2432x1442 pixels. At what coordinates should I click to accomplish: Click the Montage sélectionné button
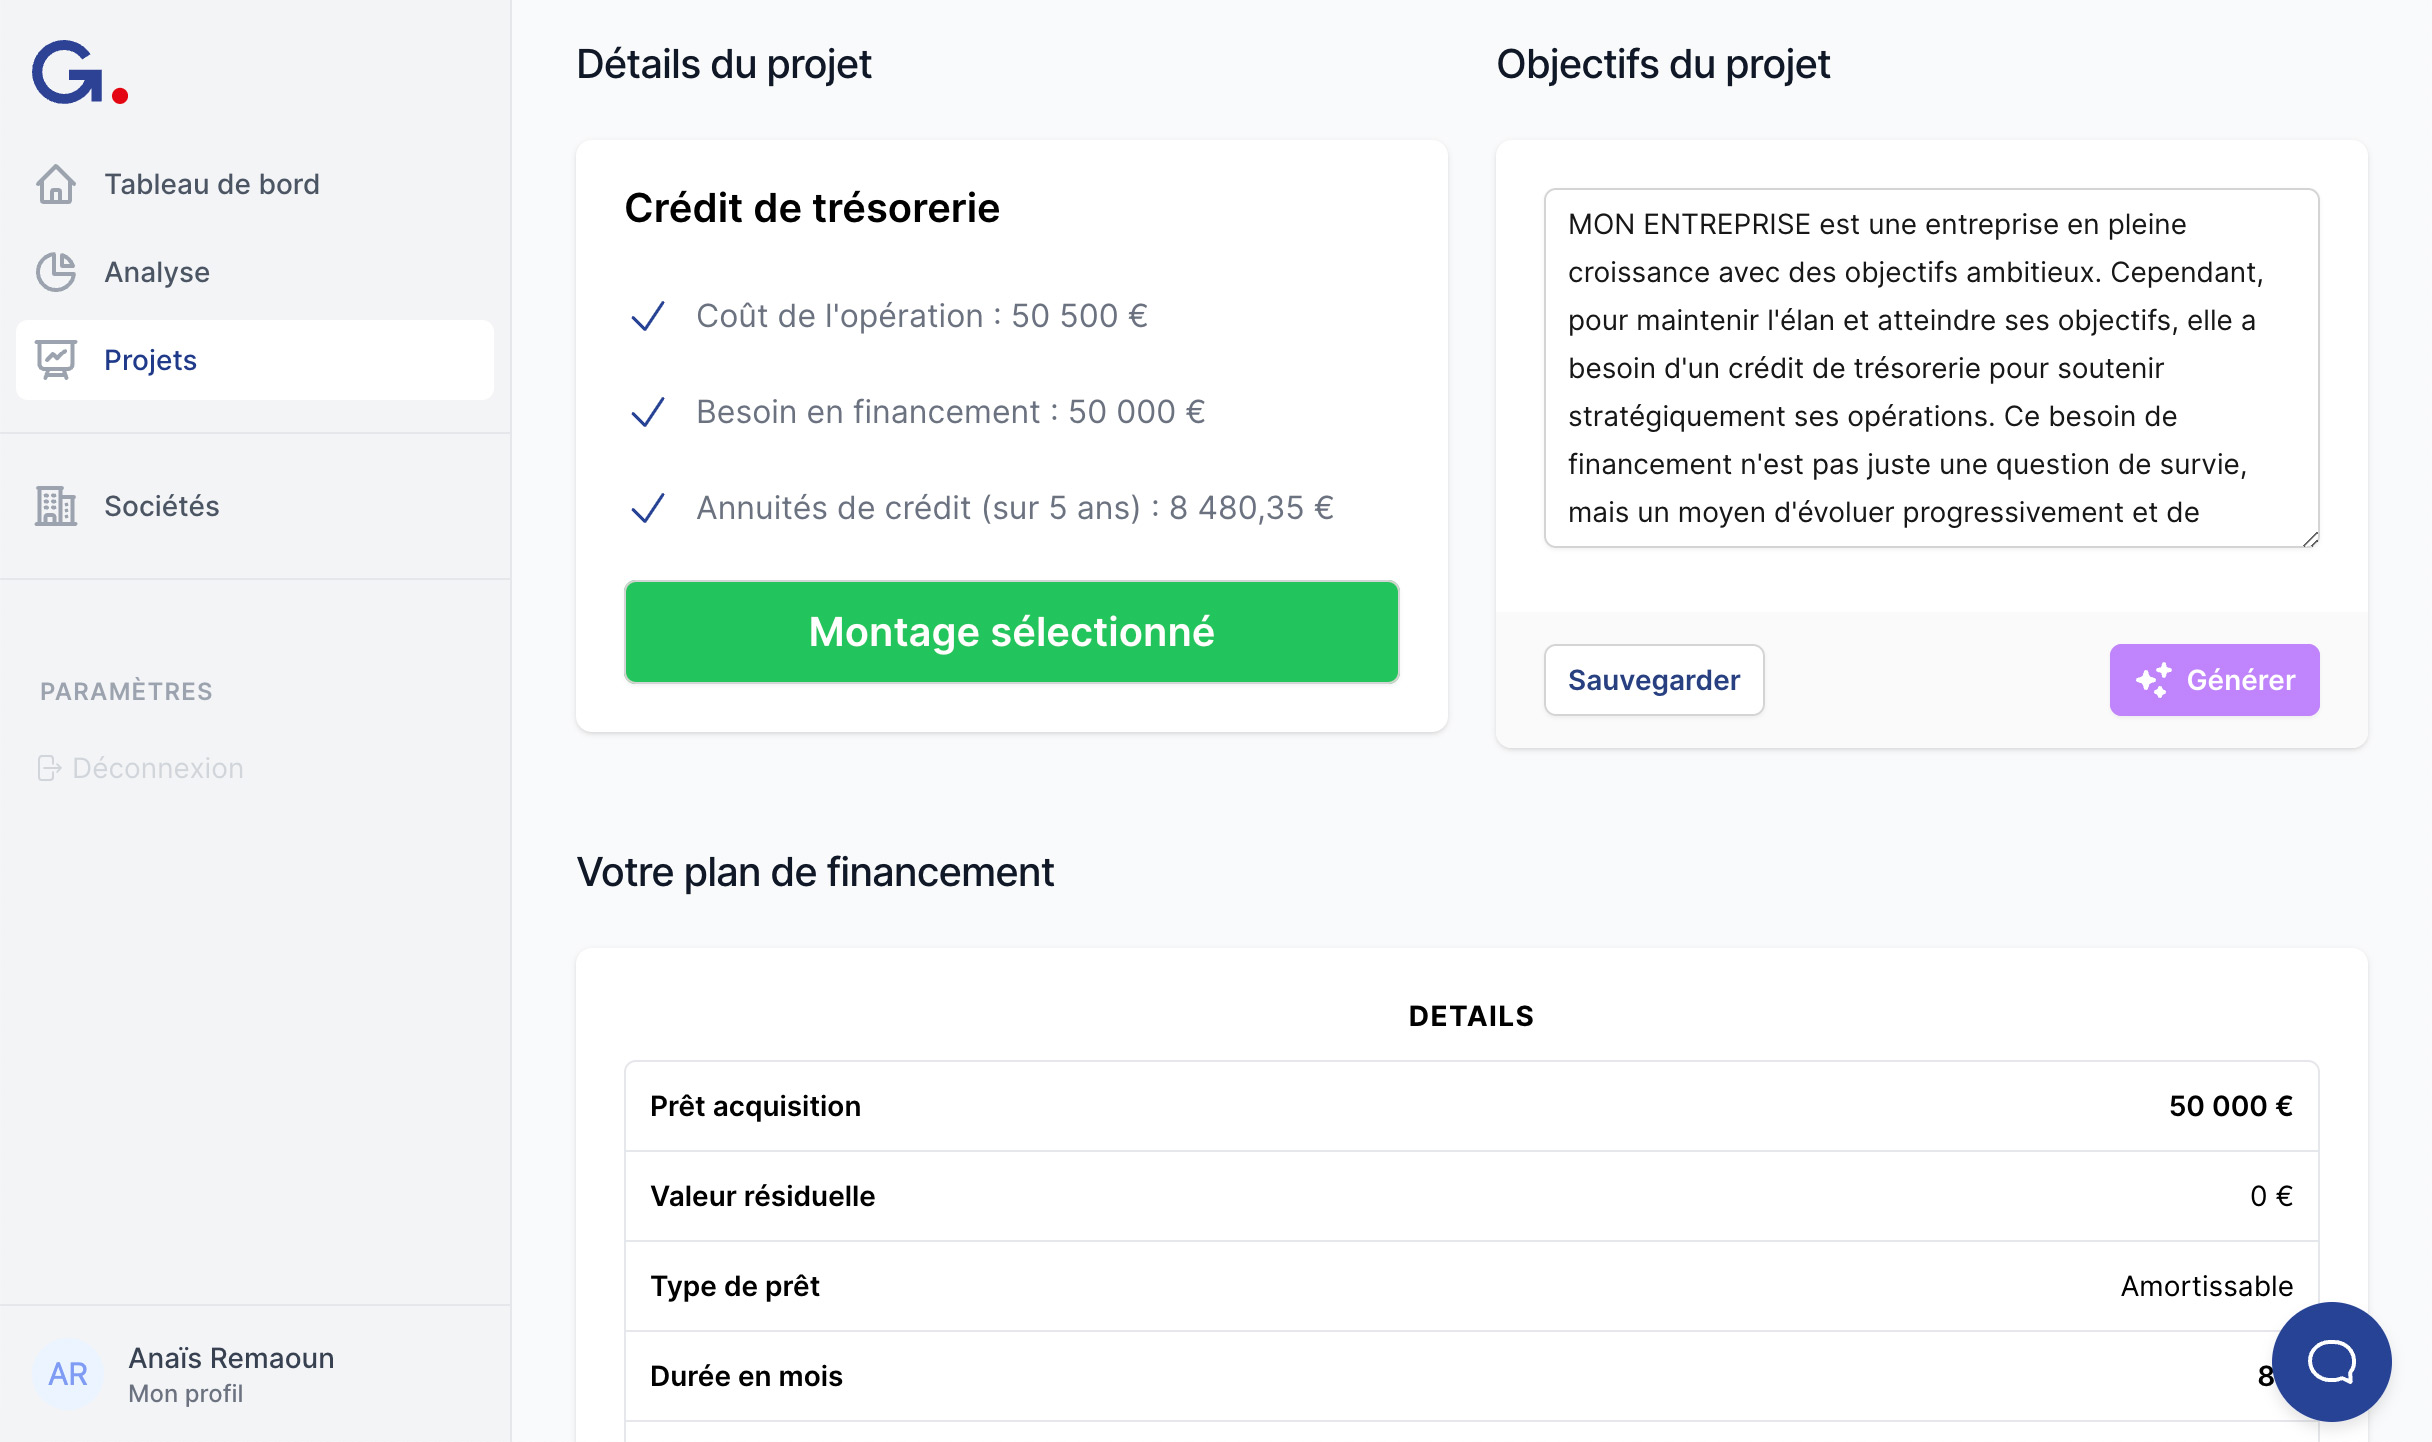1012,632
